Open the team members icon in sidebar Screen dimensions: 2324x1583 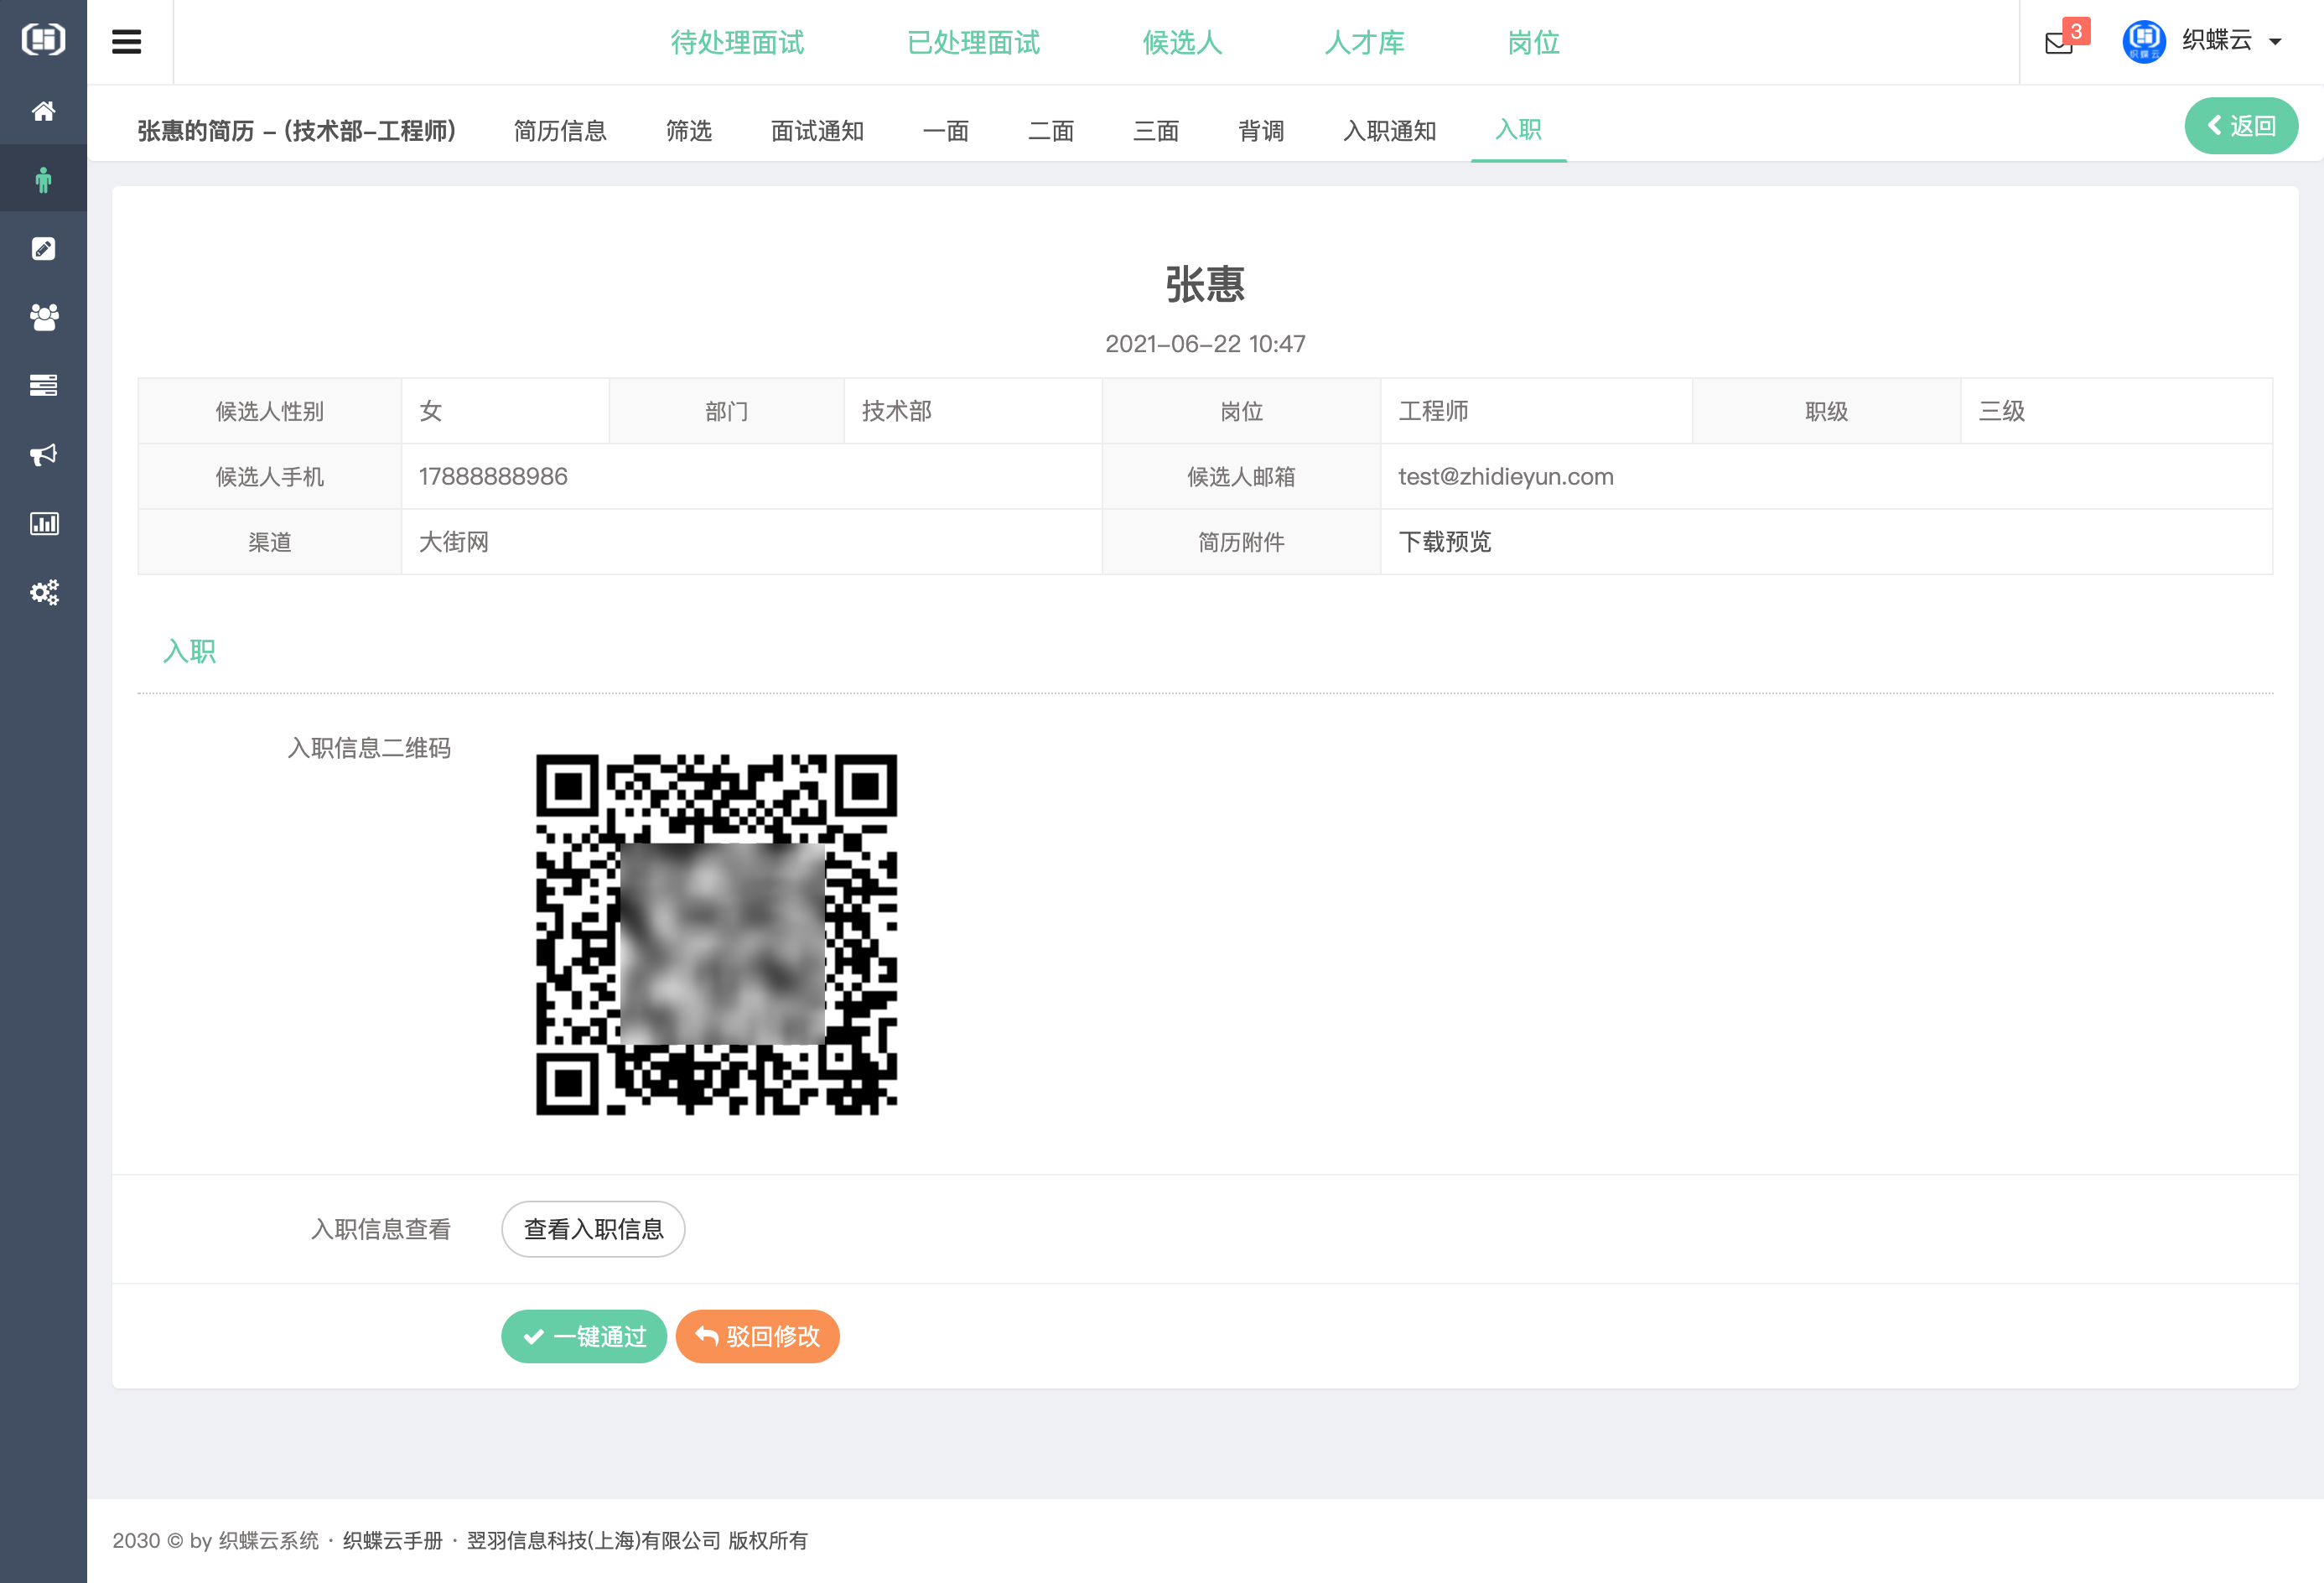(43, 317)
